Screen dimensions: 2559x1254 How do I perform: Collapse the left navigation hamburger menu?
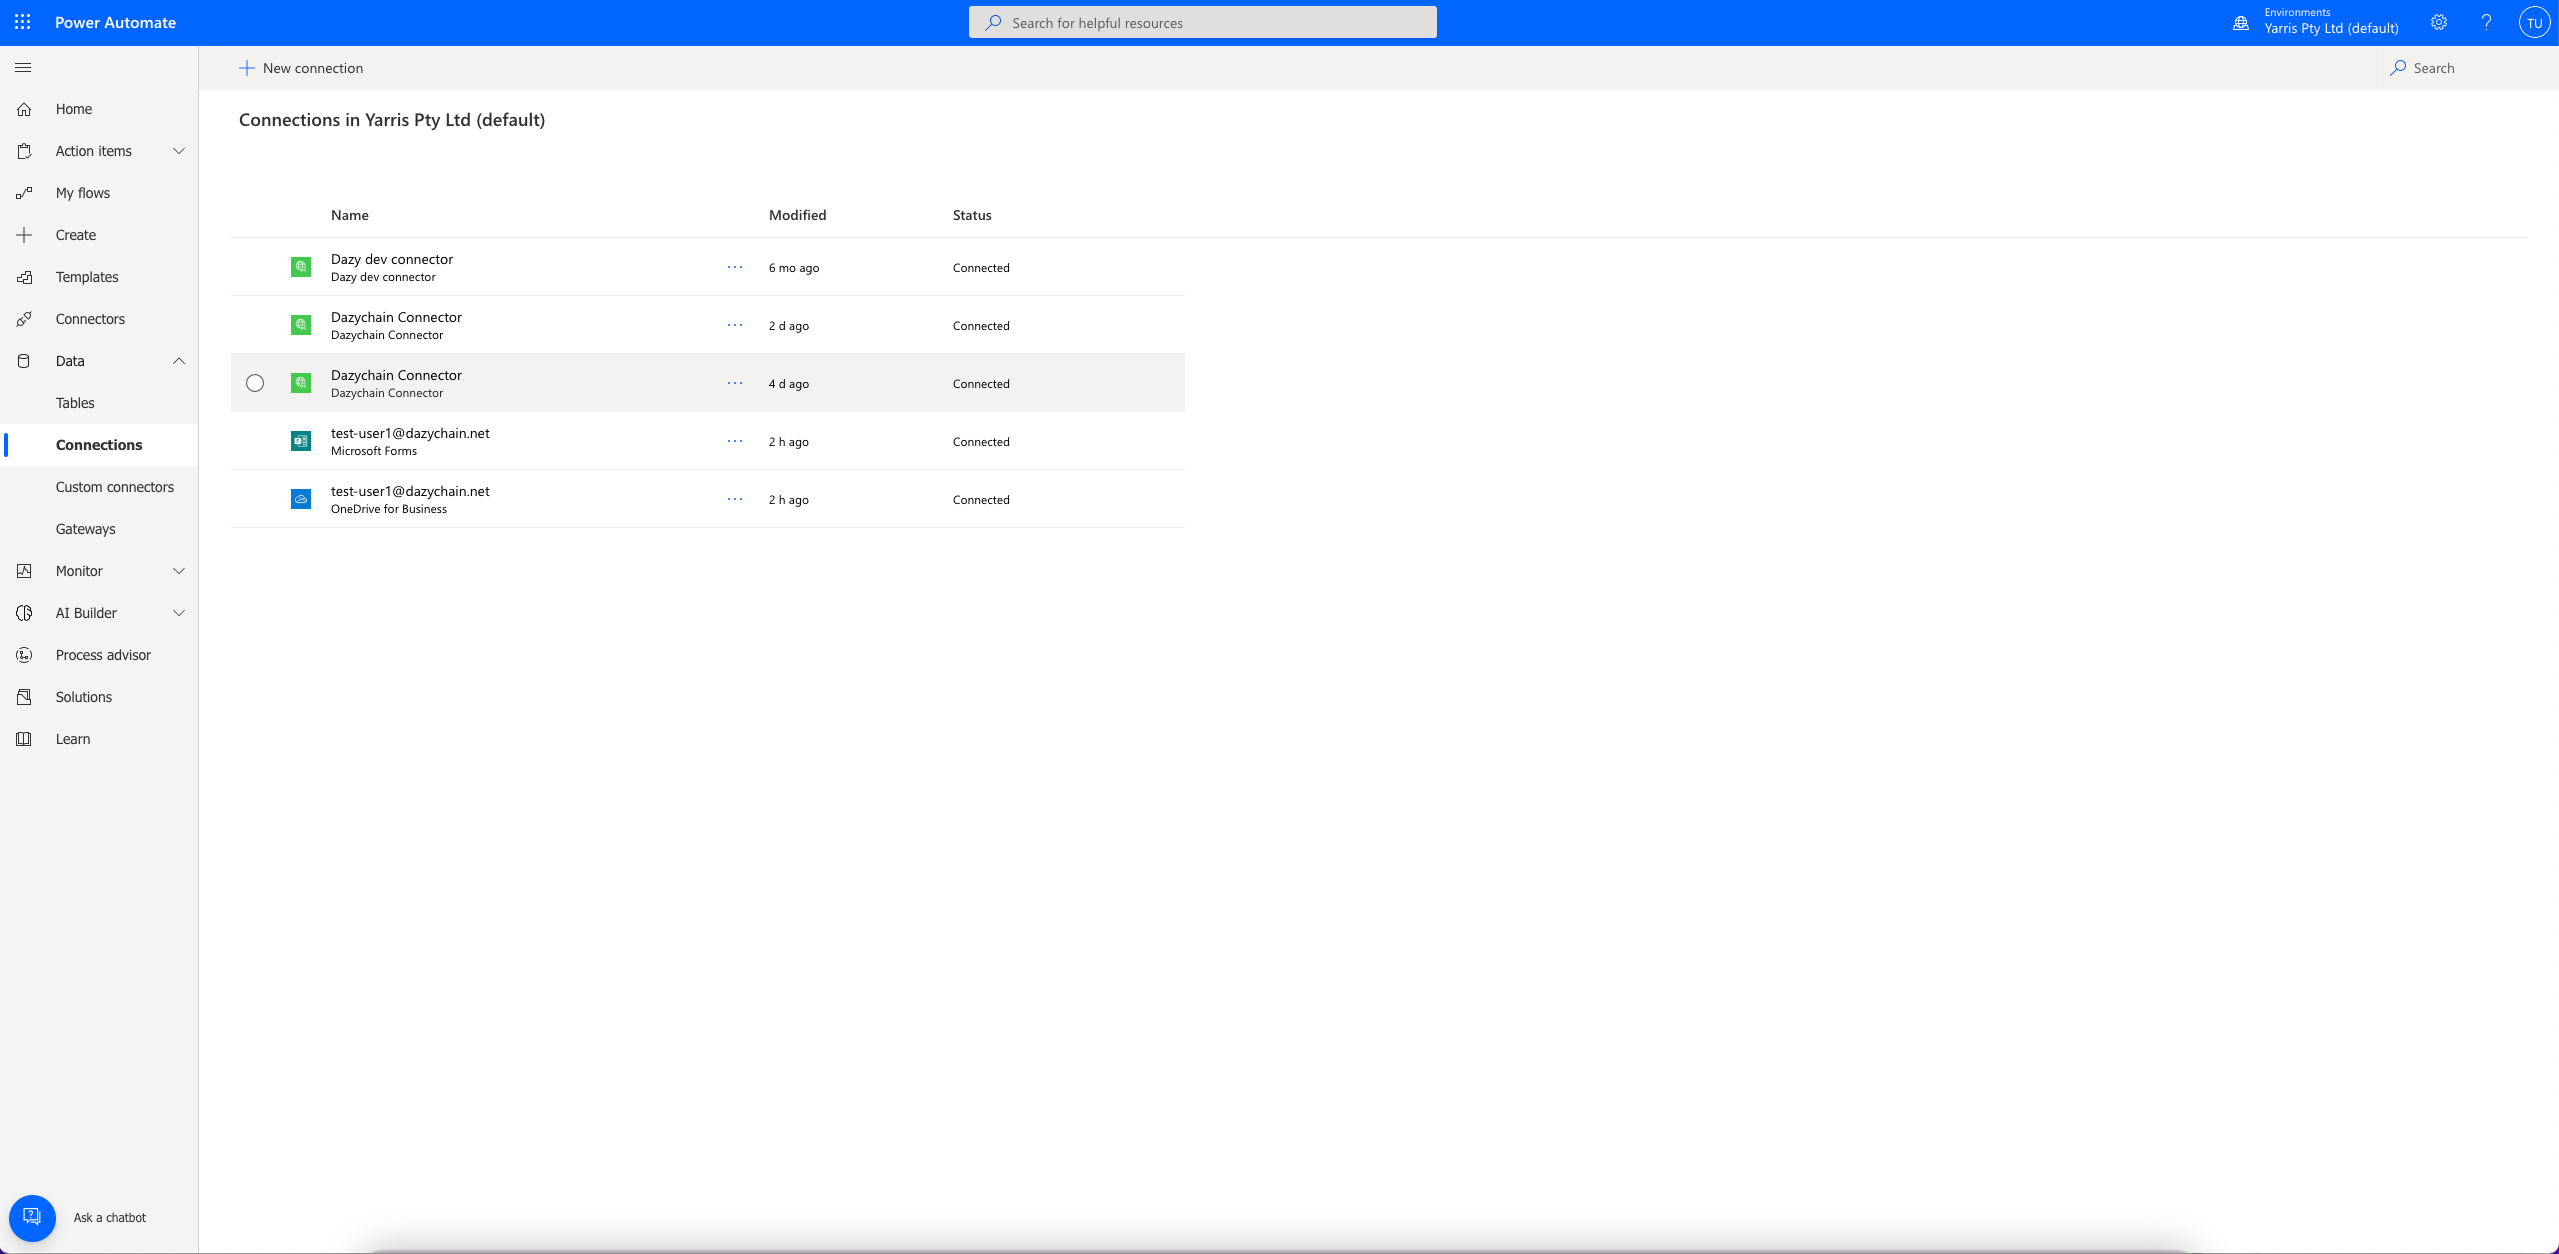(23, 68)
